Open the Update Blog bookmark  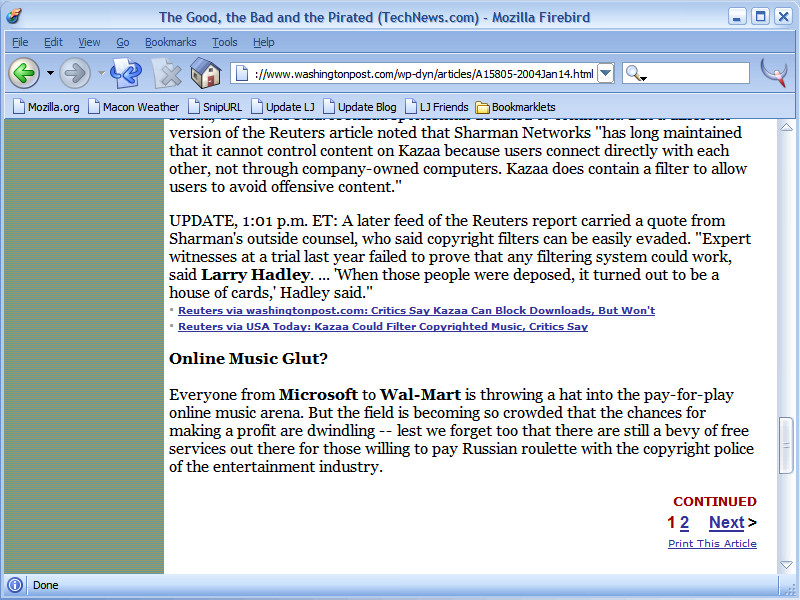click(360, 107)
